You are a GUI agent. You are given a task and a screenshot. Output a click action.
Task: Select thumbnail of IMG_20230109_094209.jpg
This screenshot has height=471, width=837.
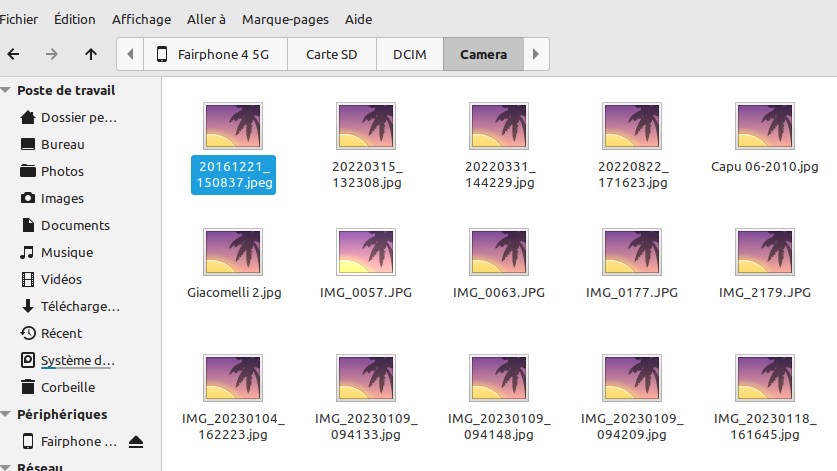[631, 378]
